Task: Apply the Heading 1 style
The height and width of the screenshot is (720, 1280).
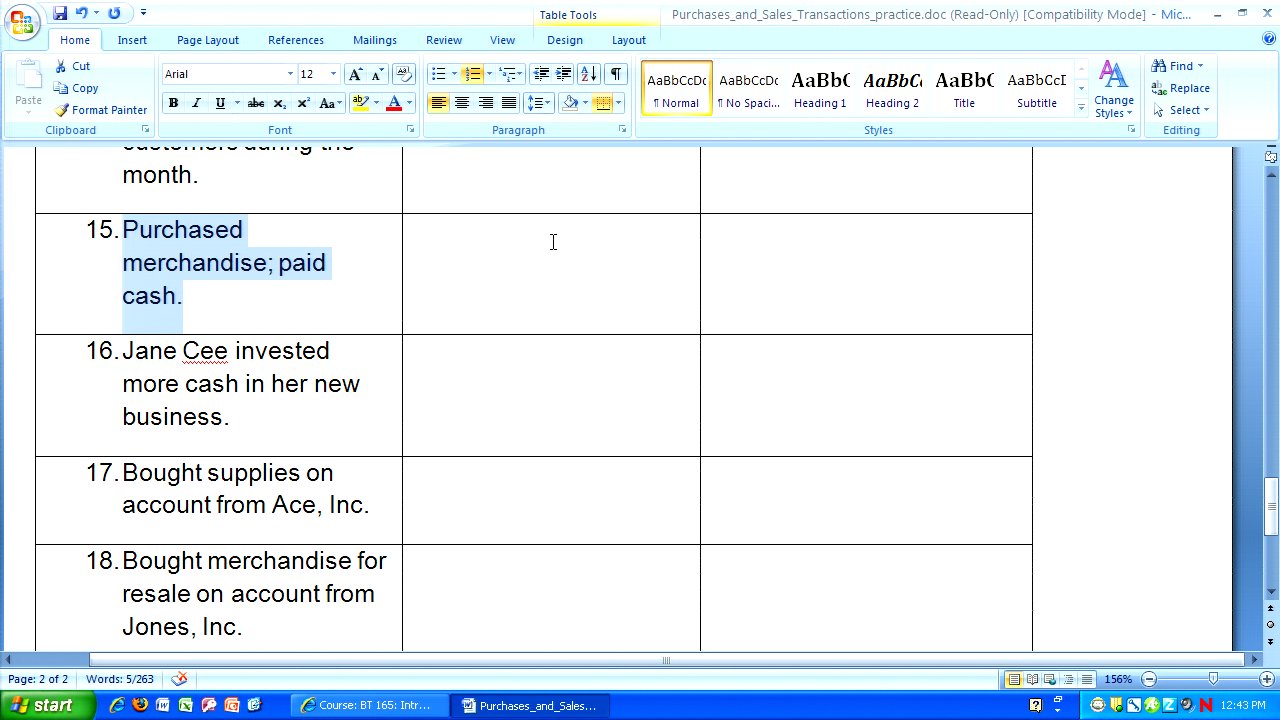Action: pyautogui.click(x=820, y=88)
